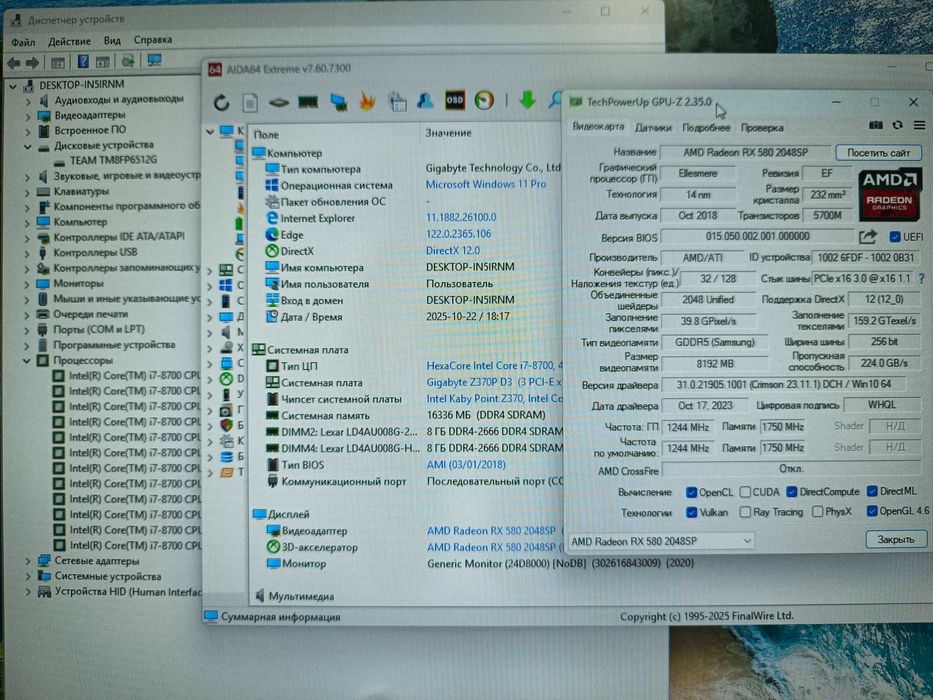Open the Справка menu
Screen dimensions: 933x700
coord(153,40)
